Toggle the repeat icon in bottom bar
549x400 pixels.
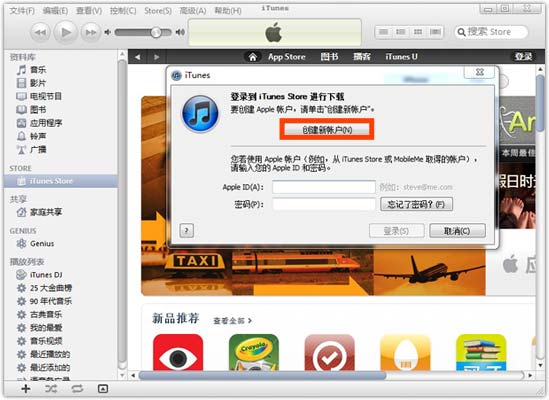click(77, 388)
